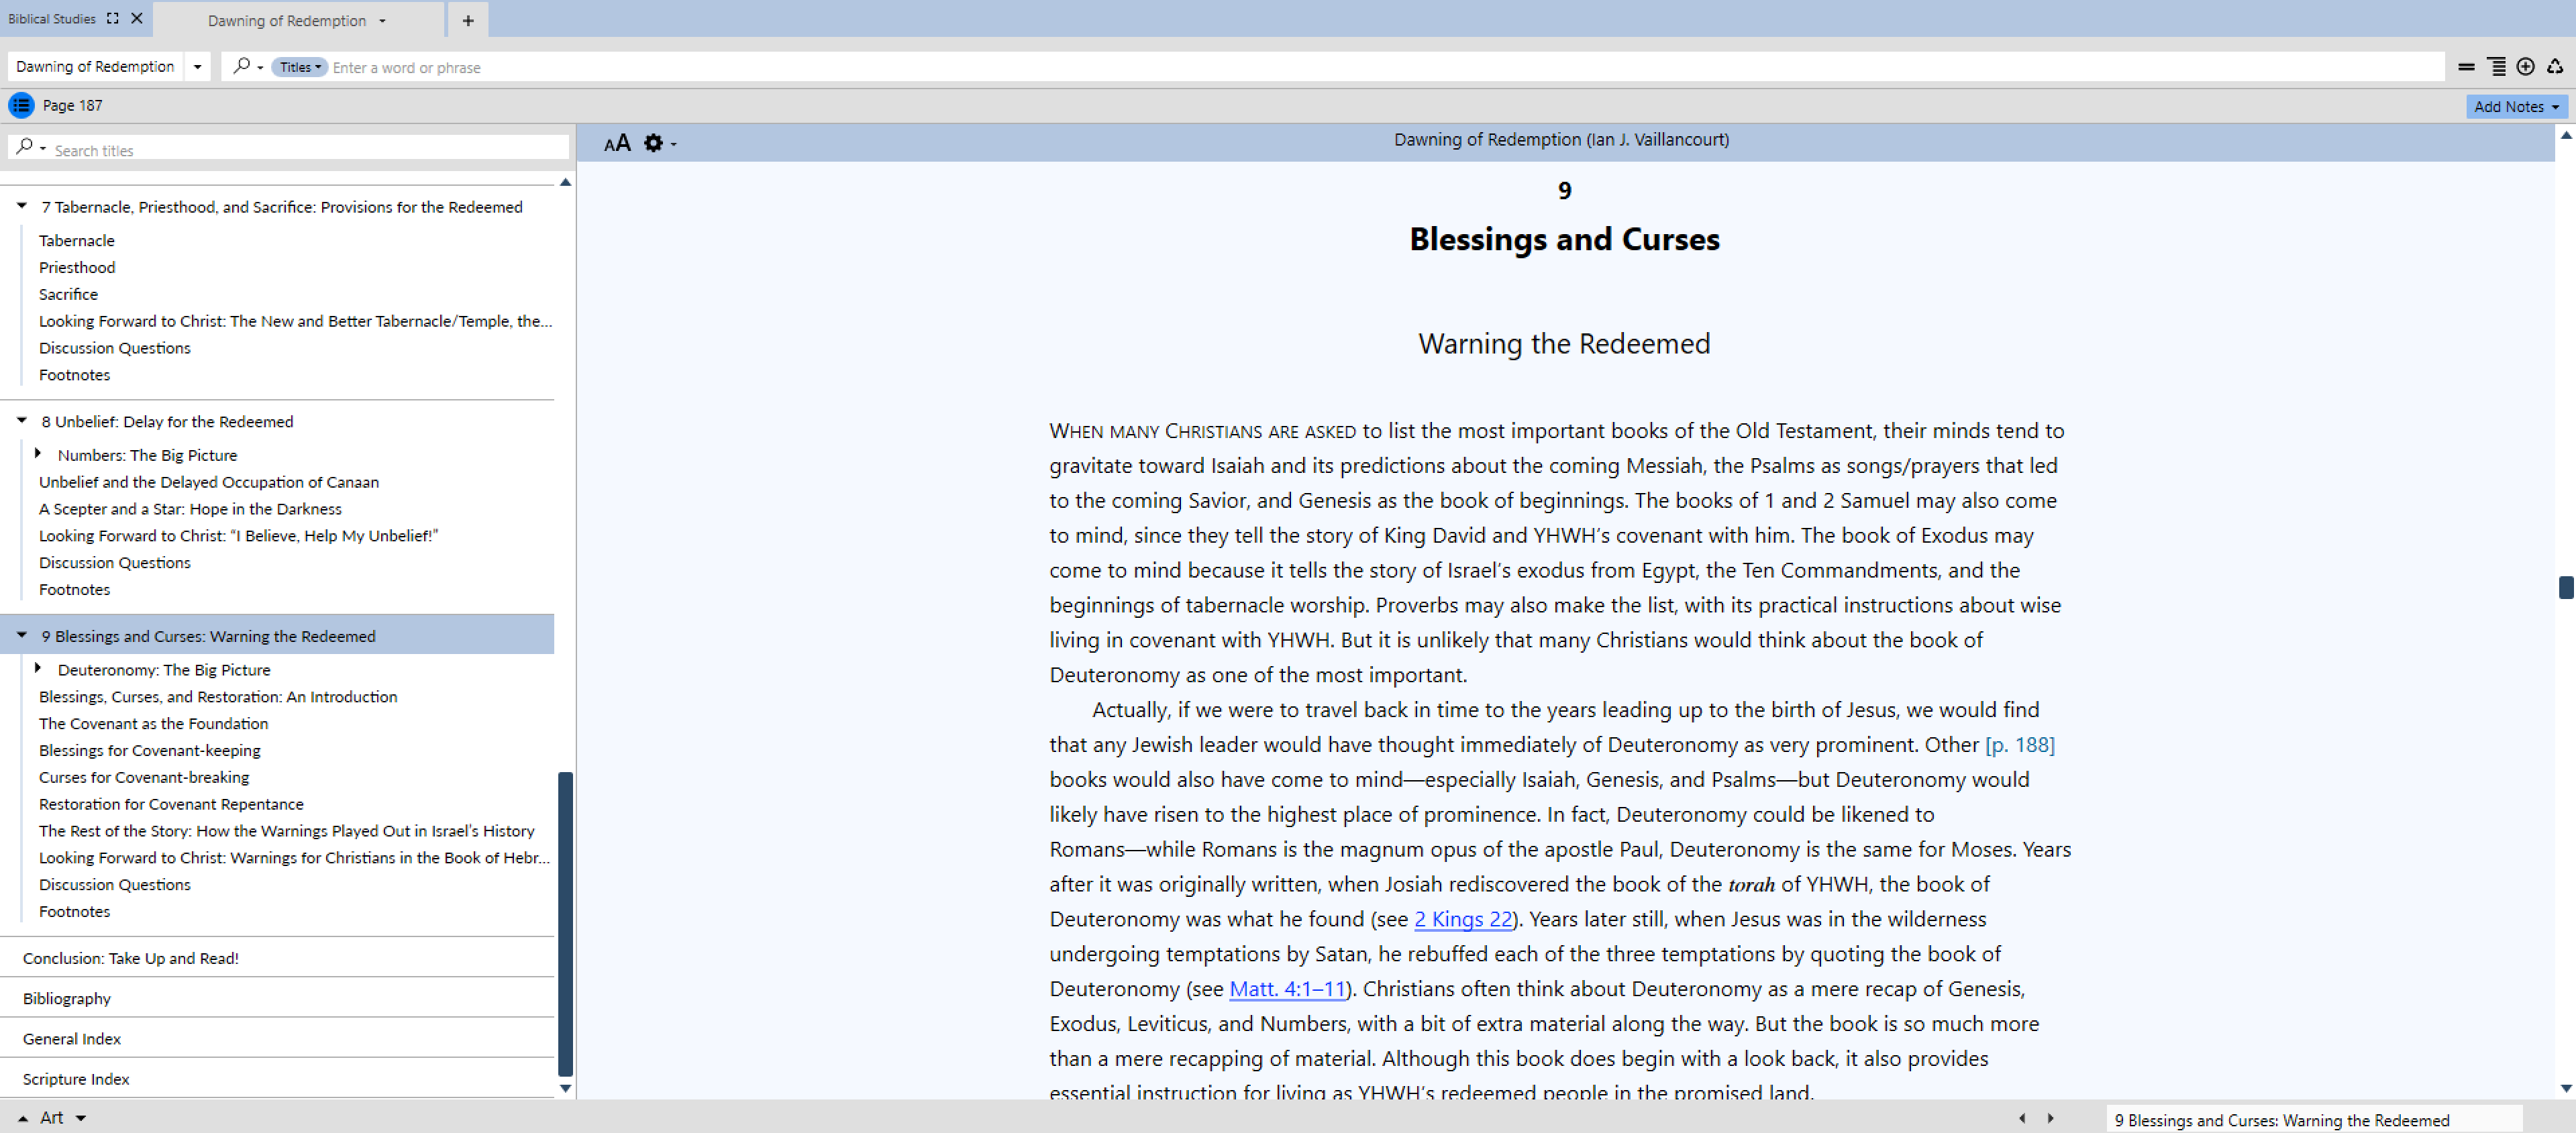Open Unbelief and the Delayed Occupation of Canaan

coord(209,482)
